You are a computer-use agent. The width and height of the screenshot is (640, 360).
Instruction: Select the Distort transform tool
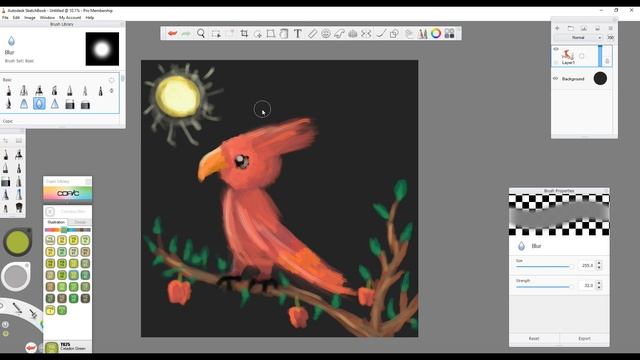271,33
